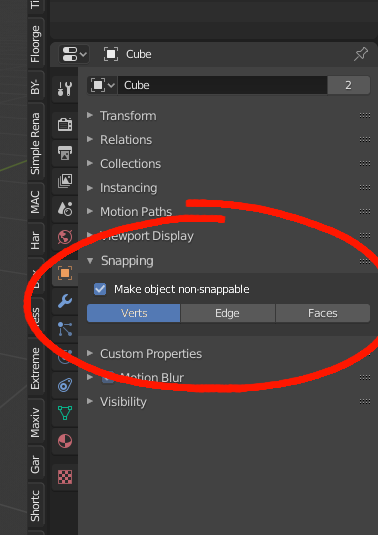The height and width of the screenshot is (535, 378).
Task: Switch to the Har sidebar tab
Action: click(35, 240)
